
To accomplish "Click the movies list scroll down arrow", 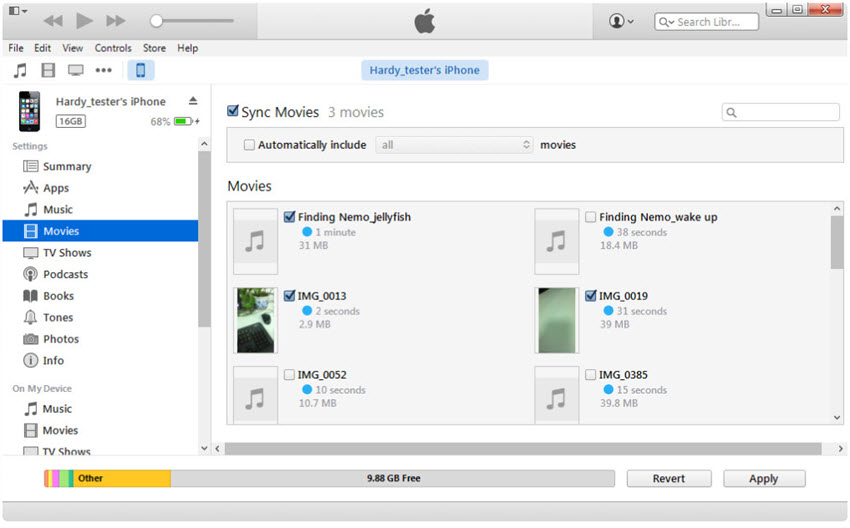I will (837, 417).
